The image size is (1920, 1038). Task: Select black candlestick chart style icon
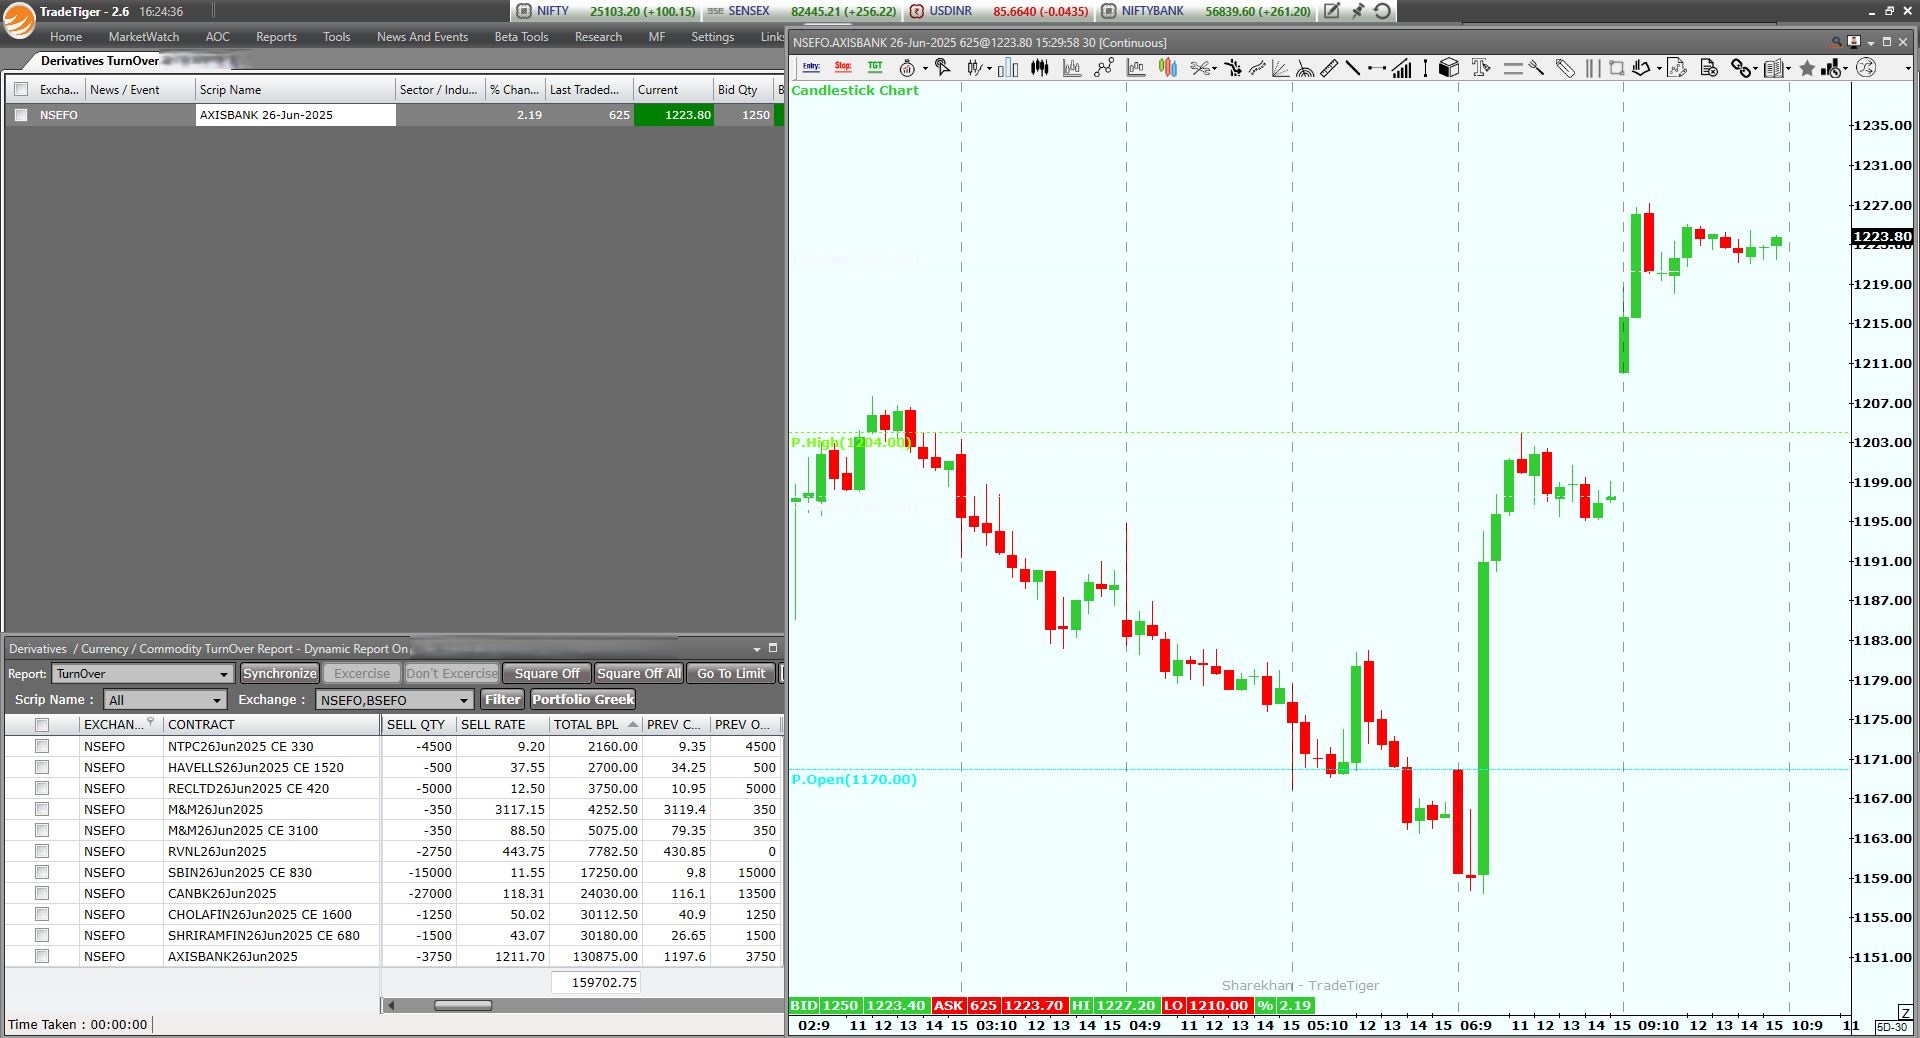(1040, 68)
